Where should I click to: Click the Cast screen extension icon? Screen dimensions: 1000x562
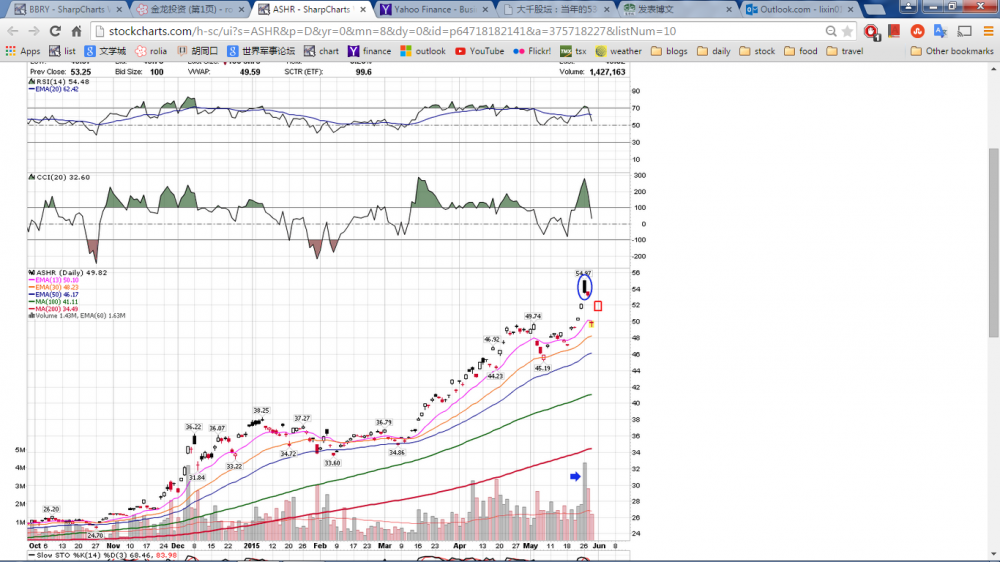[x=962, y=31]
